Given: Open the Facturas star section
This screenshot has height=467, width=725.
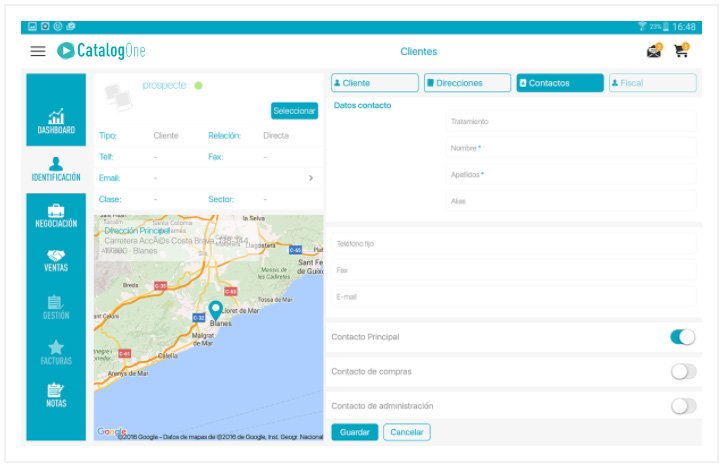Looking at the screenshot, I should (x=56, y=352).
